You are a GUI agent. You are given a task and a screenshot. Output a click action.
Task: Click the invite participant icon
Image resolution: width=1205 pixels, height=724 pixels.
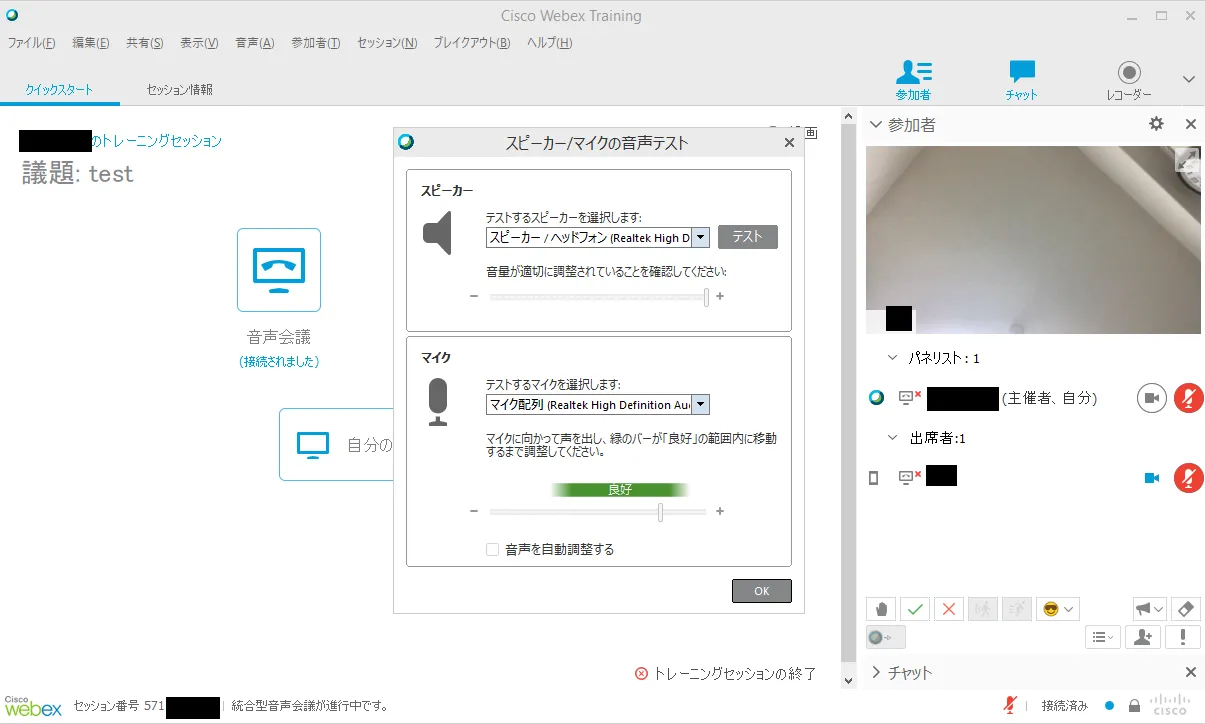point(1143,637)
